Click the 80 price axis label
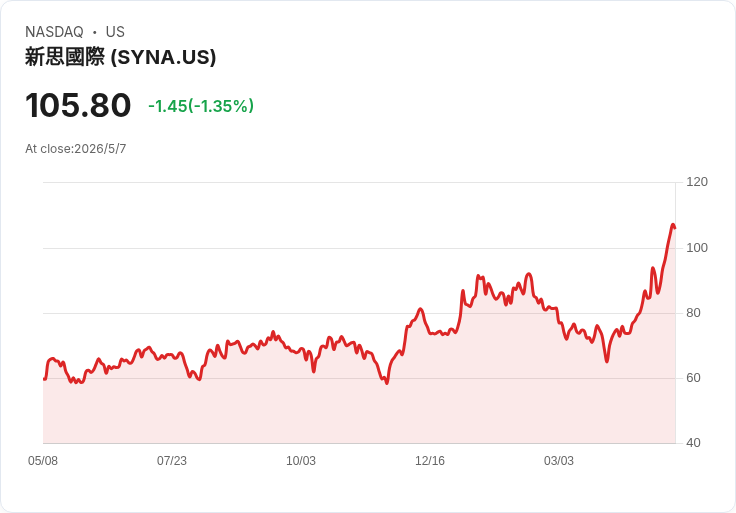Viewport: 736px width, 513px height. [693, 313]
